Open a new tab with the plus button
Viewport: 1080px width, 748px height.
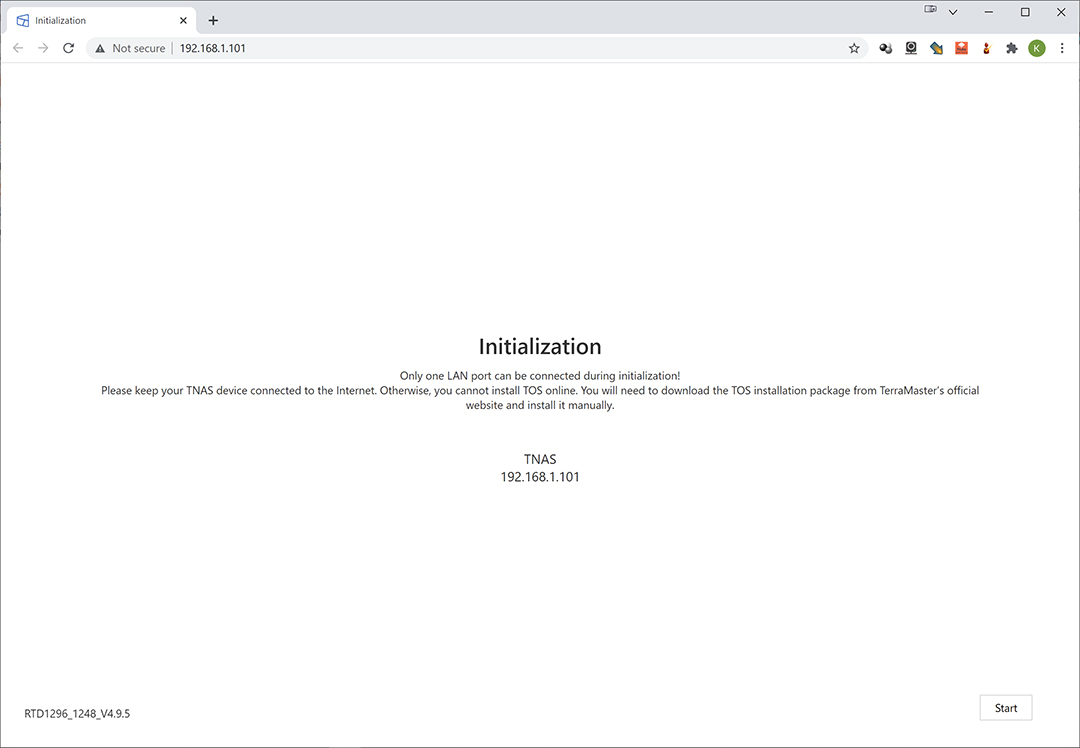[x=213, y=21]
